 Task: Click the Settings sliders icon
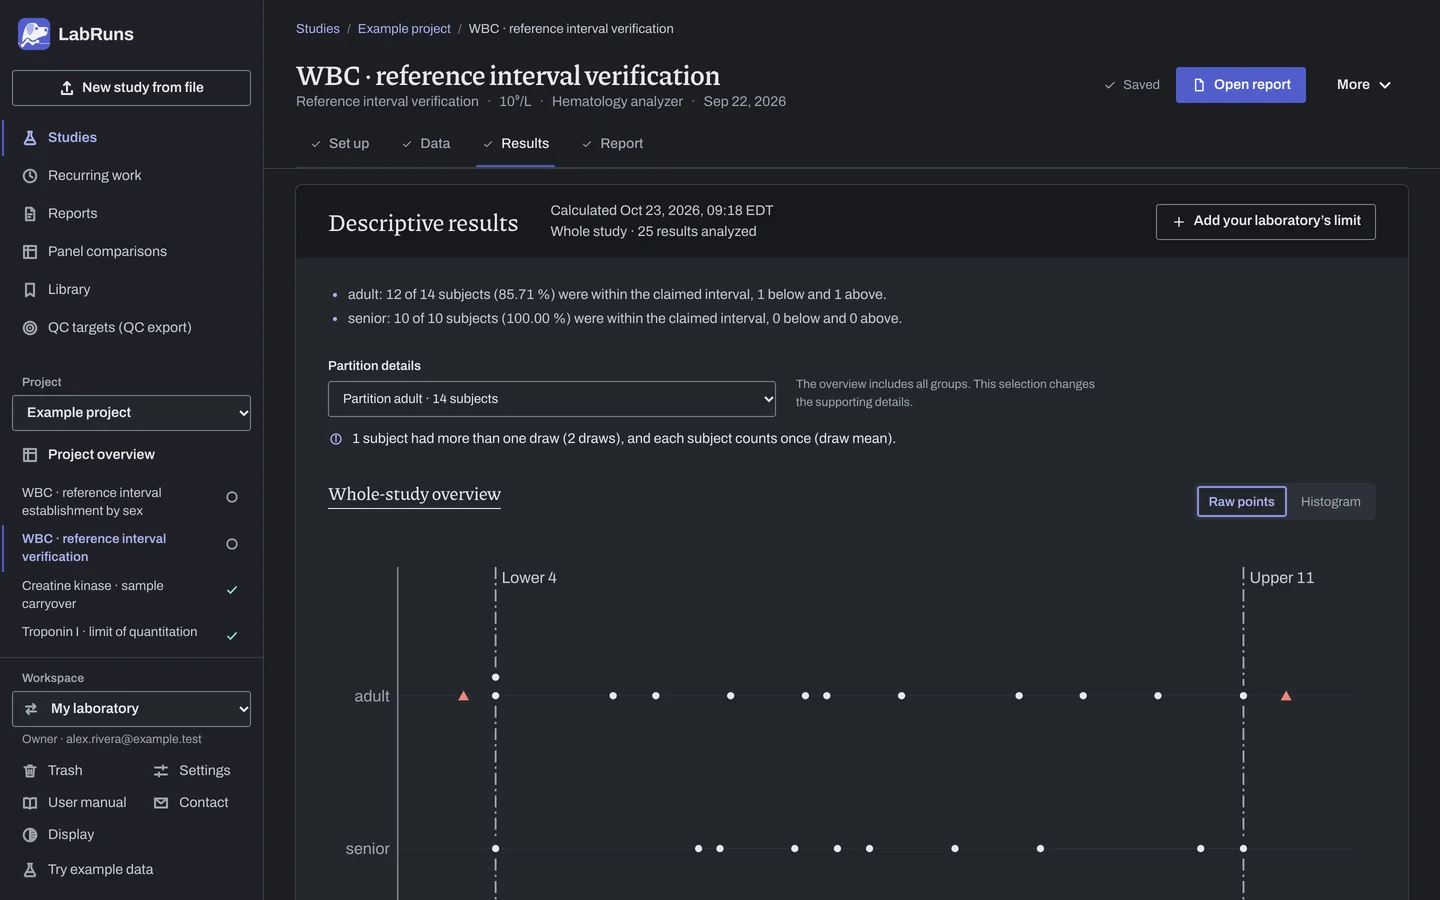coord(161,771)
